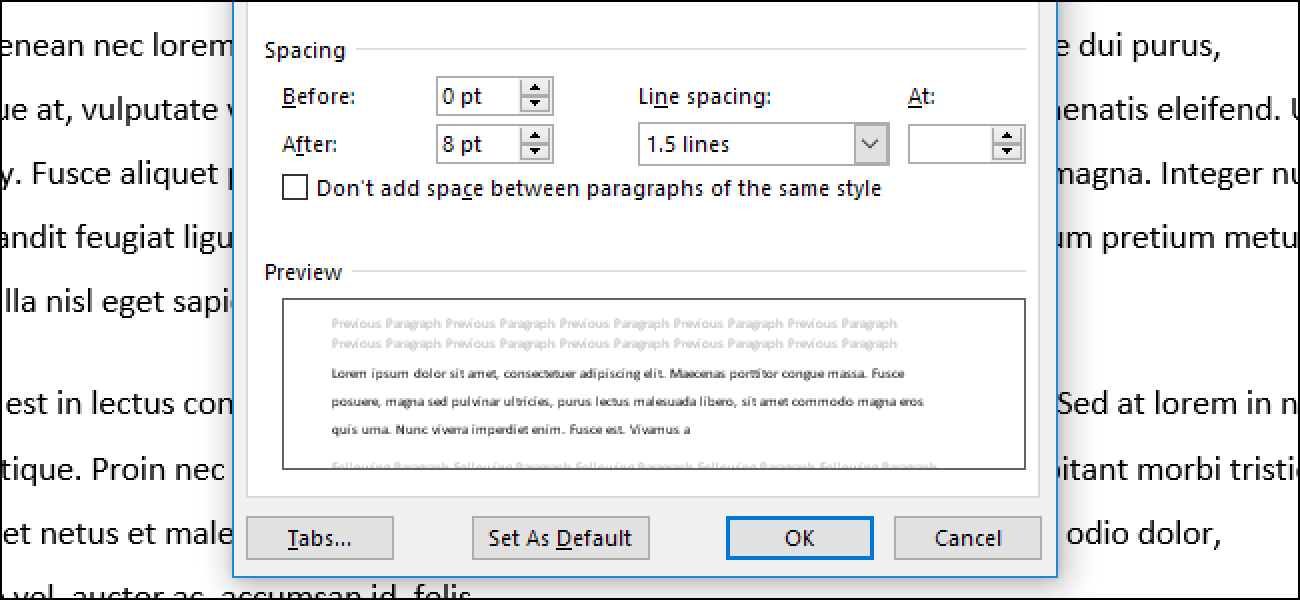Click the Before '0 pt' input field

point(480,96)
